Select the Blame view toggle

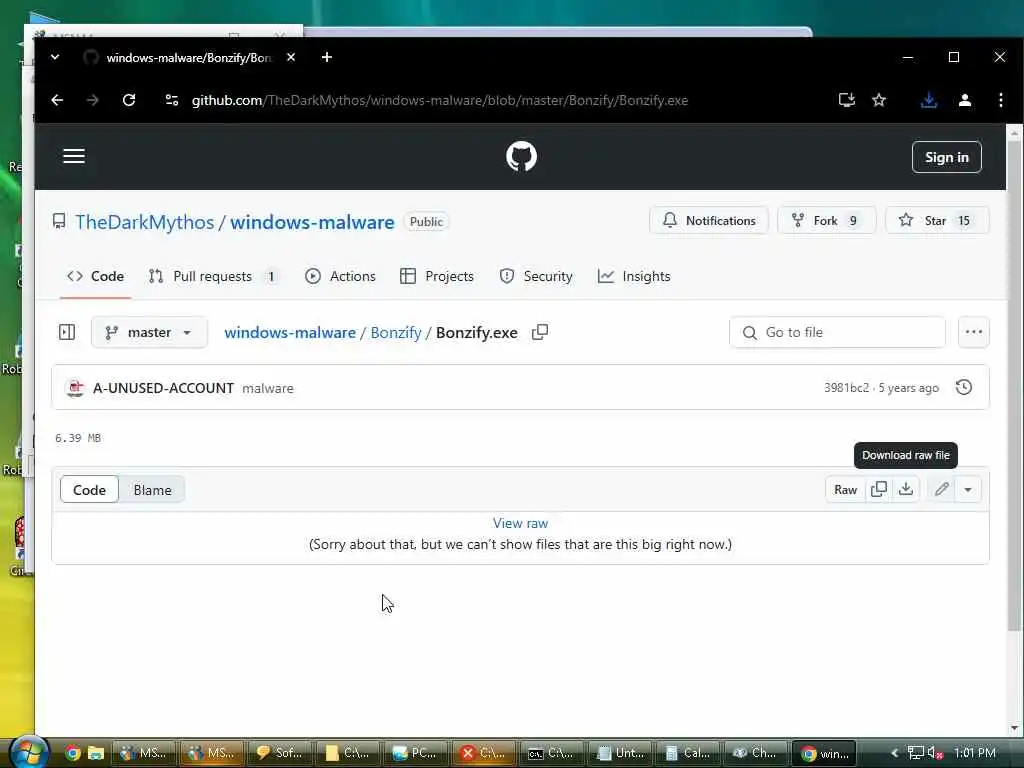tap(152, 490)
